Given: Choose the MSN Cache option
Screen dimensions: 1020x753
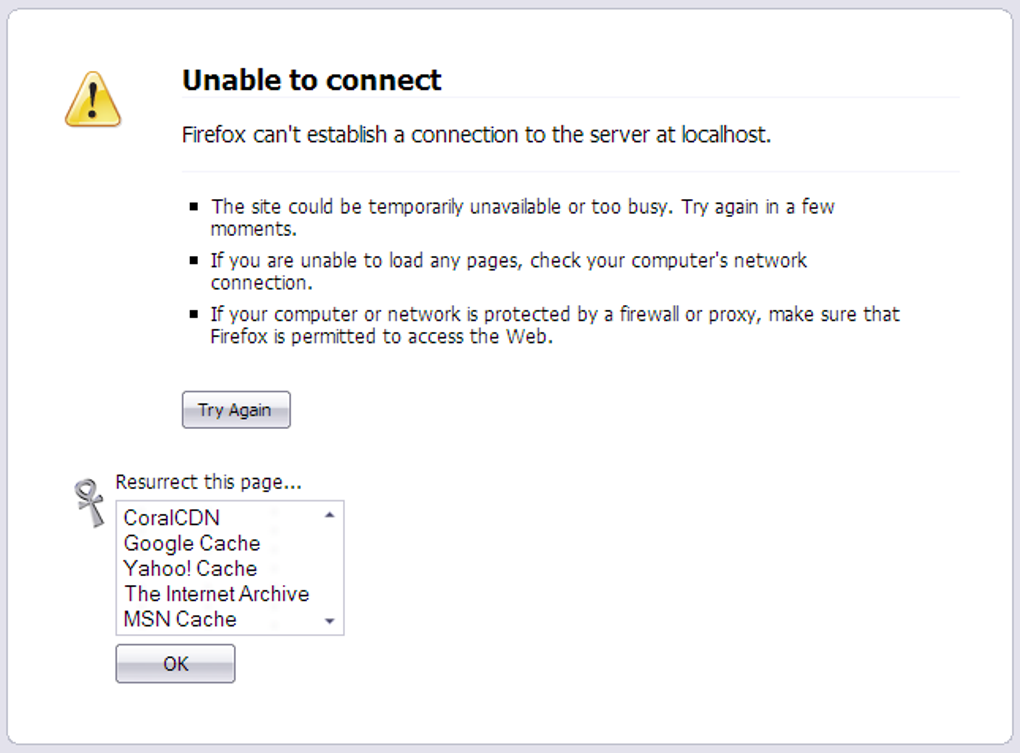Looking at the screenshot, I should [180, 619].
